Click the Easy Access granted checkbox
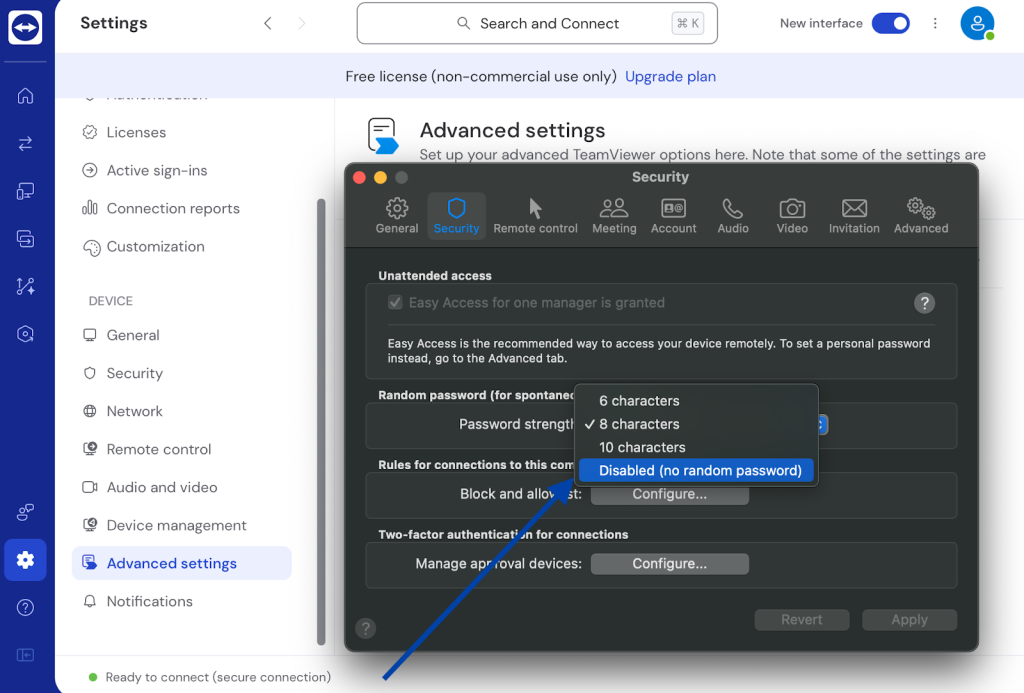Screen dimensions: 1024x693 point(394,303)
